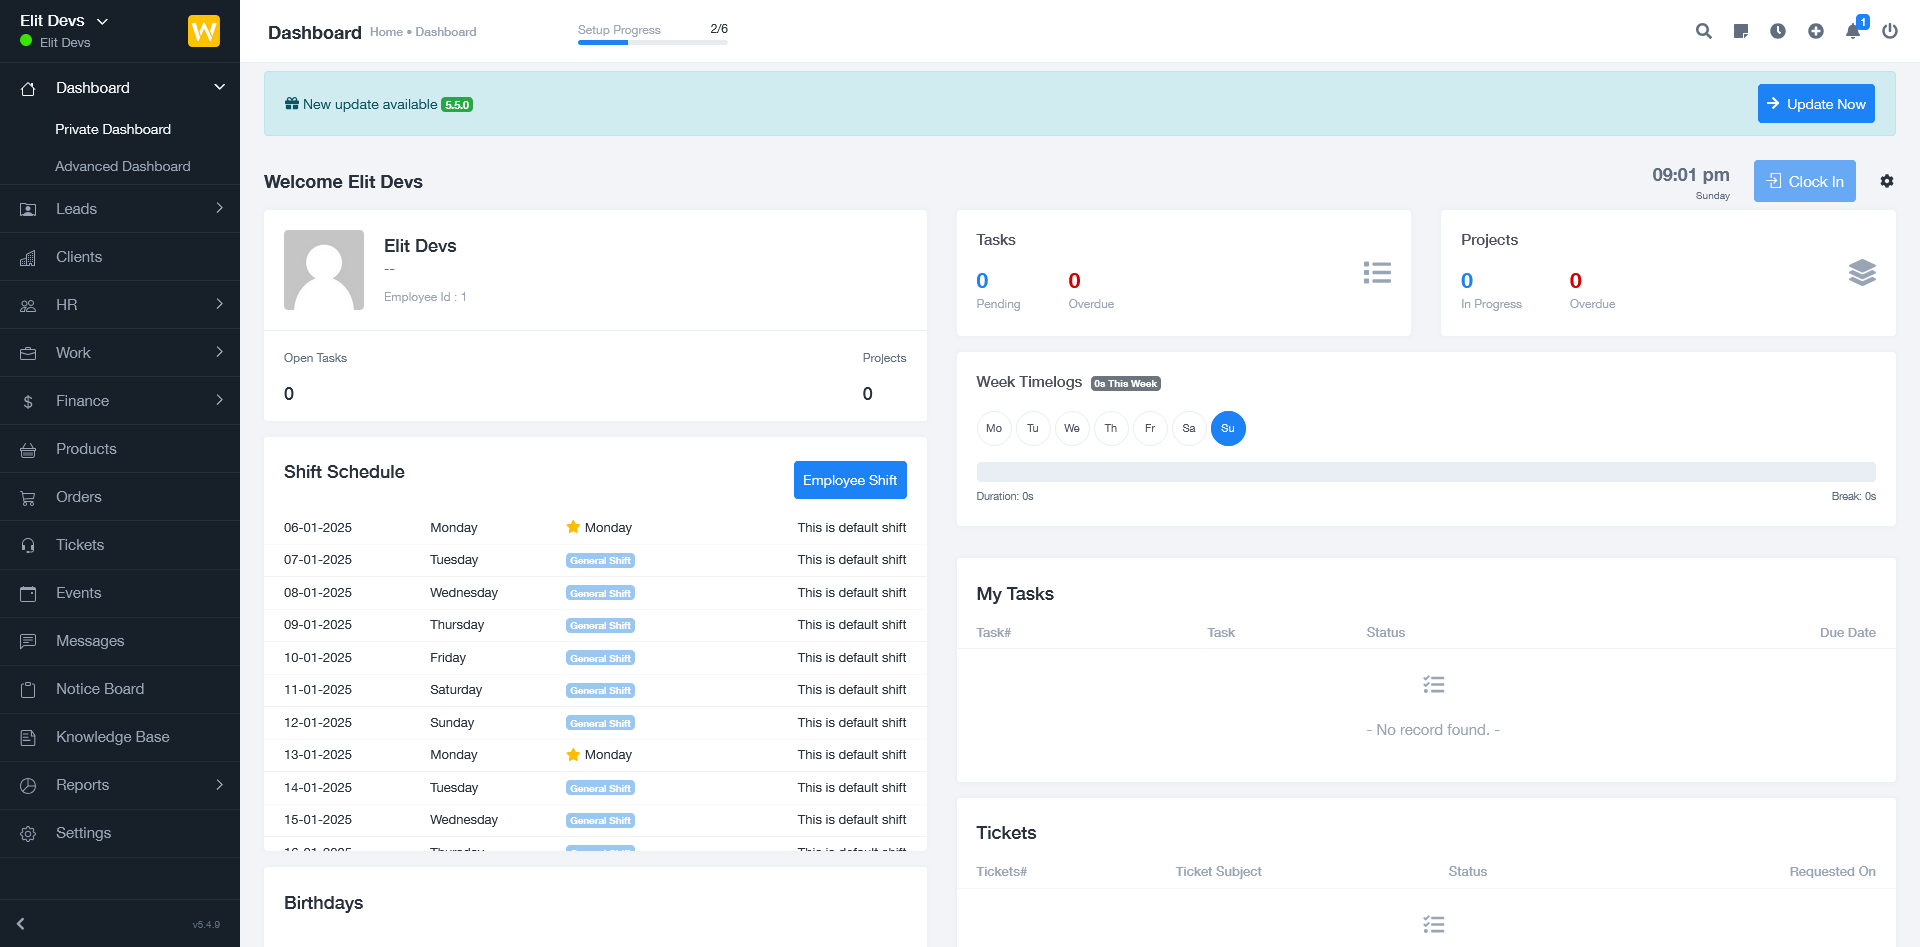Select the Sa day in Week Timelogs
Image resolution: width=1920 pixels, height=947 pixels.
point(1189,428)
